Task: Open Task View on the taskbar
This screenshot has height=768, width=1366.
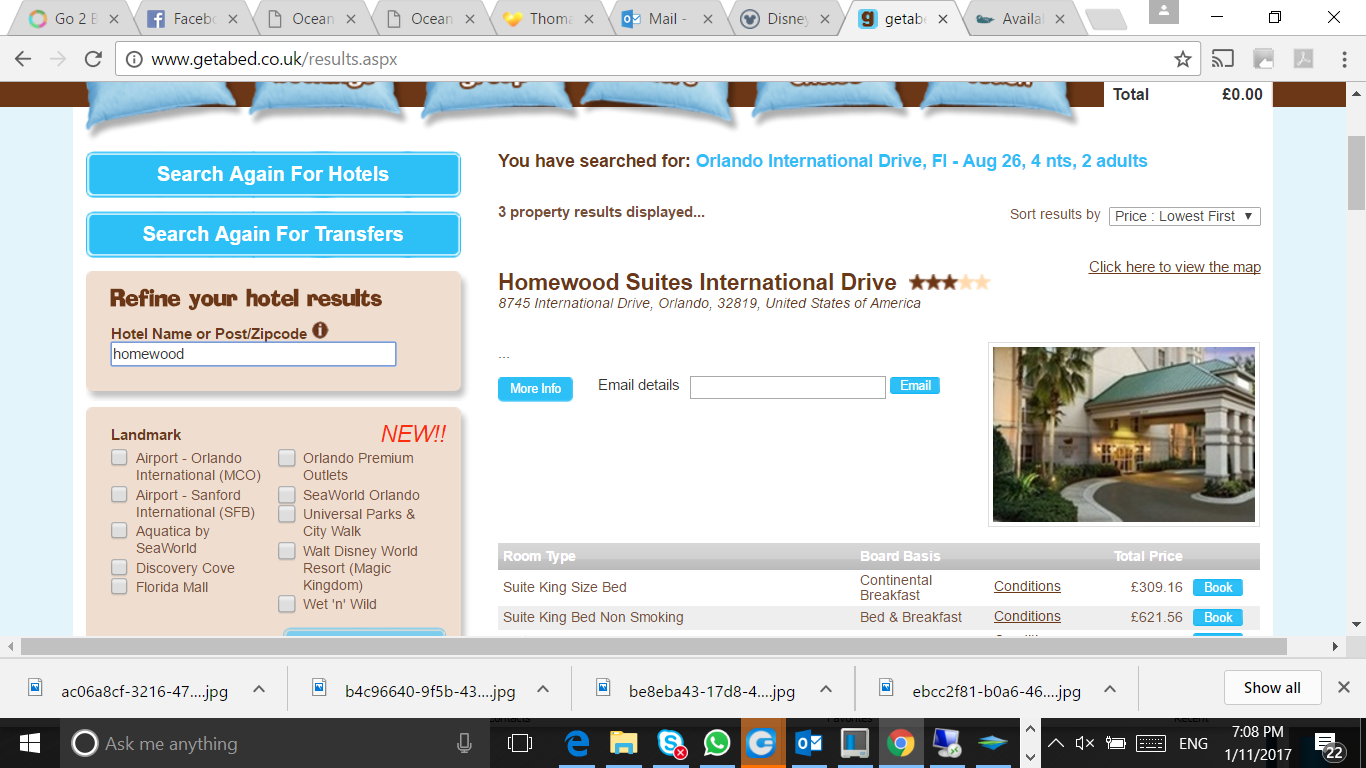Action: click(x=520, y=743)
